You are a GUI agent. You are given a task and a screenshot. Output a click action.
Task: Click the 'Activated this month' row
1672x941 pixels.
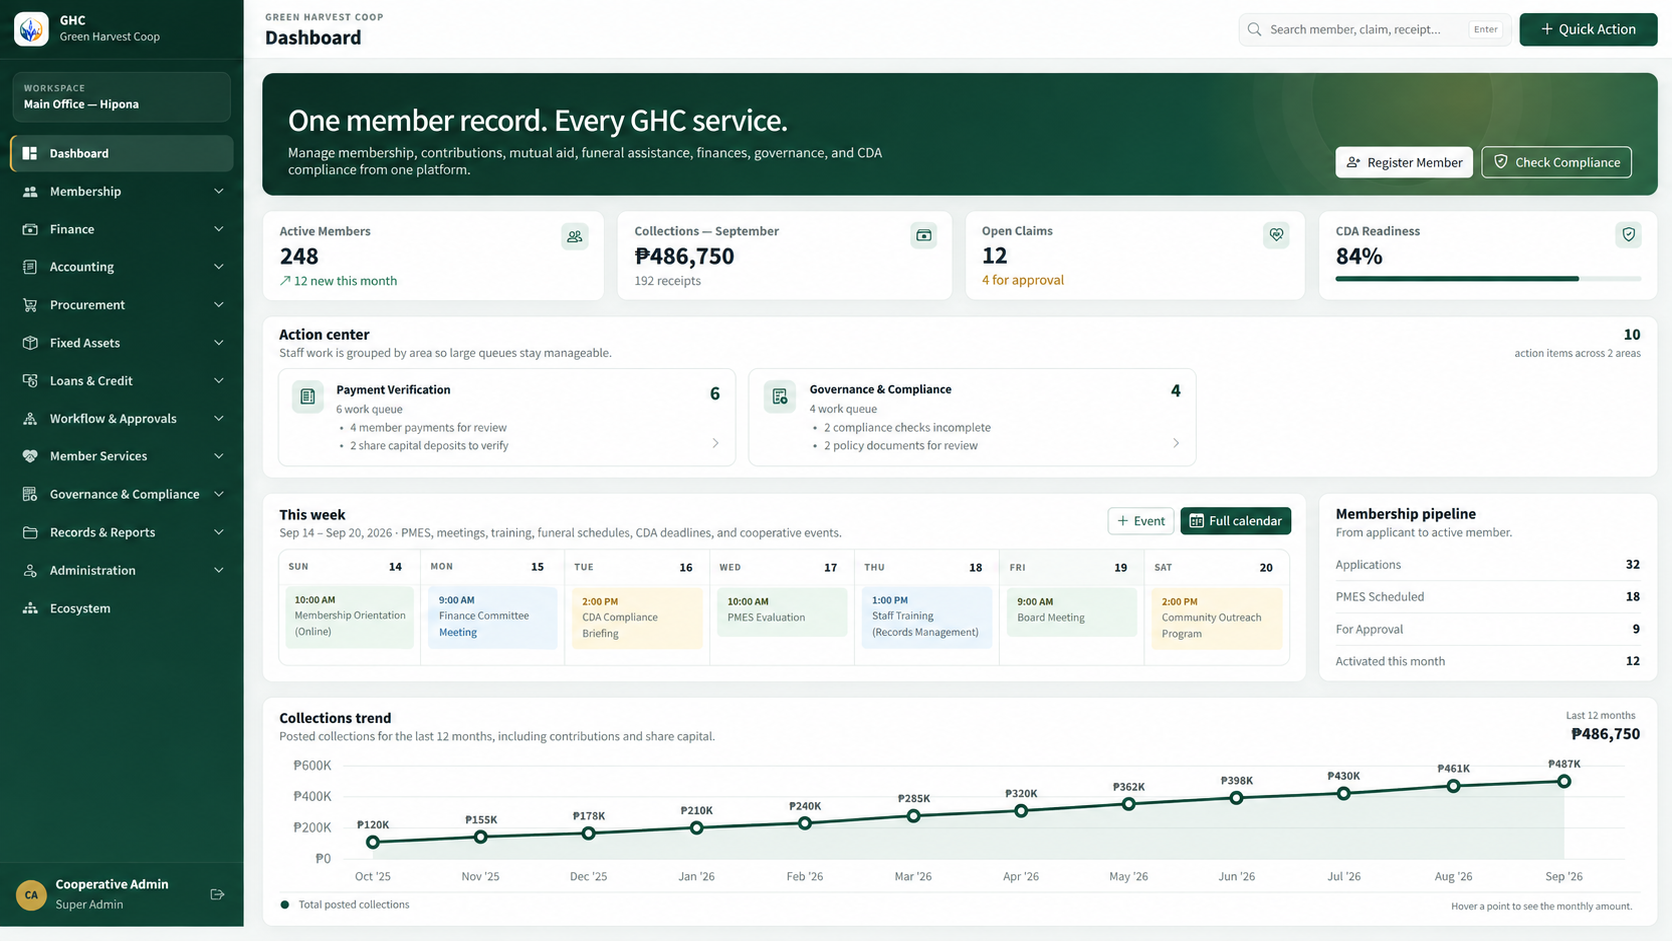(1487, 661)
